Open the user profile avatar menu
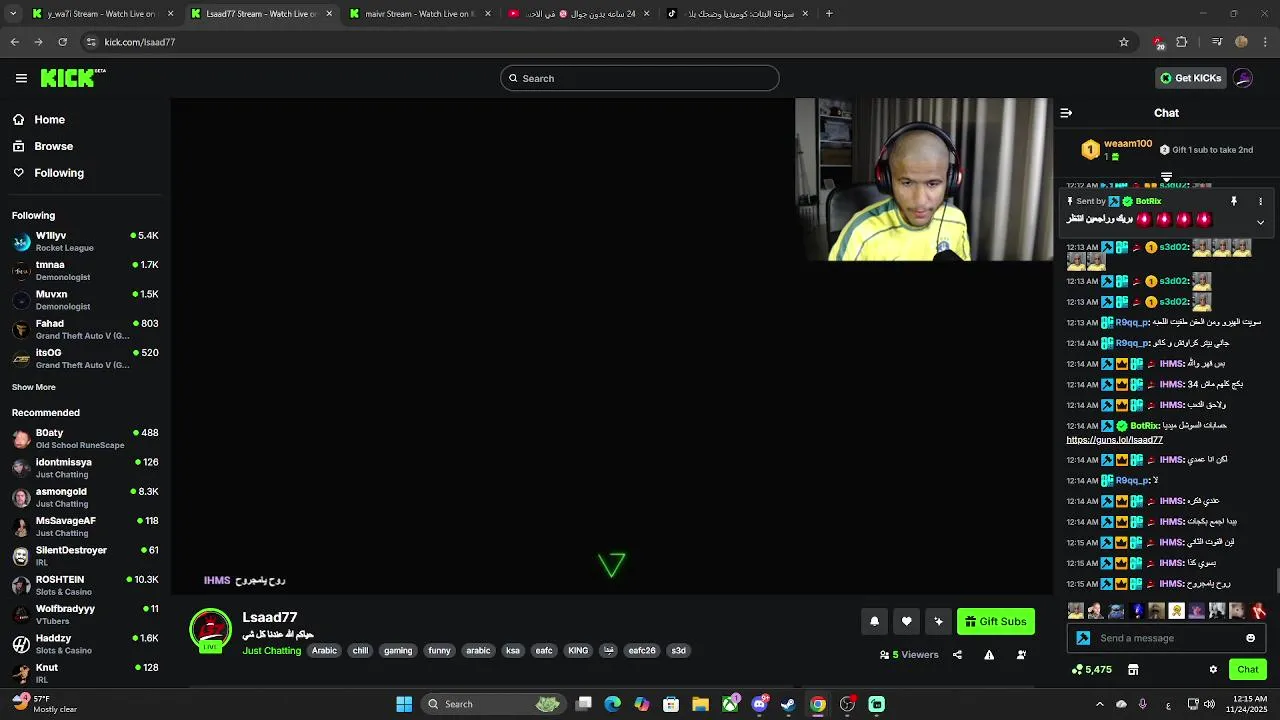Viewport: 1280px width, 720px height. coord(1243,78)
